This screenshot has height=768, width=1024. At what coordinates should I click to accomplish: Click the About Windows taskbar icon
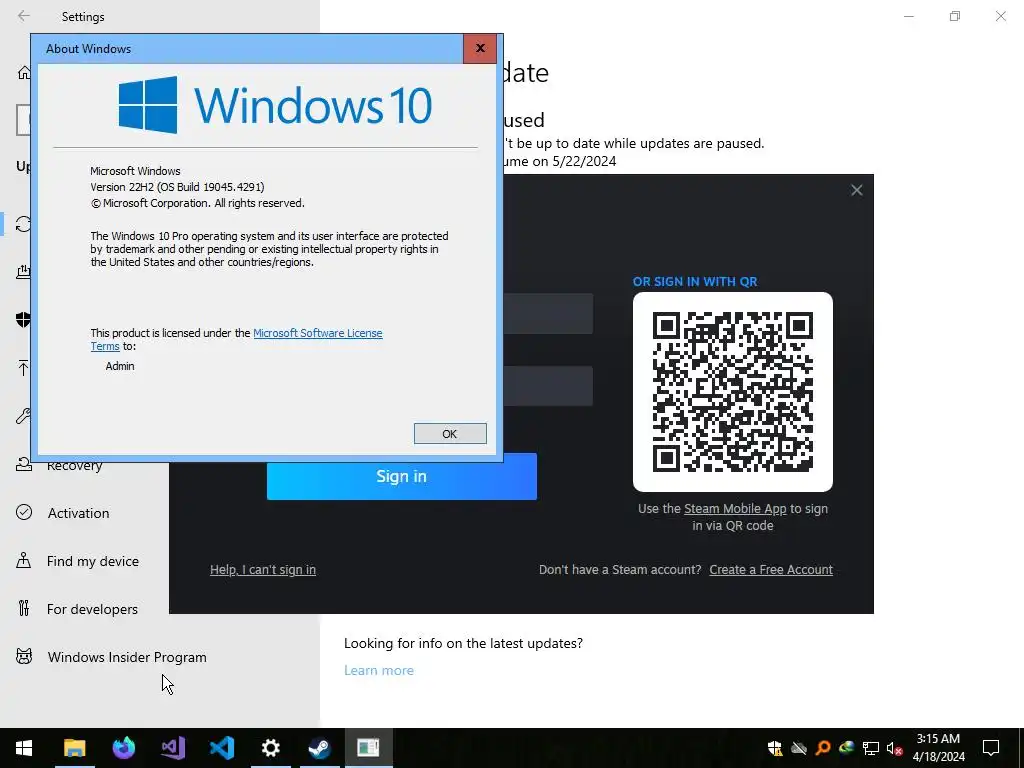pyautogui.click(x=368, y=748)
